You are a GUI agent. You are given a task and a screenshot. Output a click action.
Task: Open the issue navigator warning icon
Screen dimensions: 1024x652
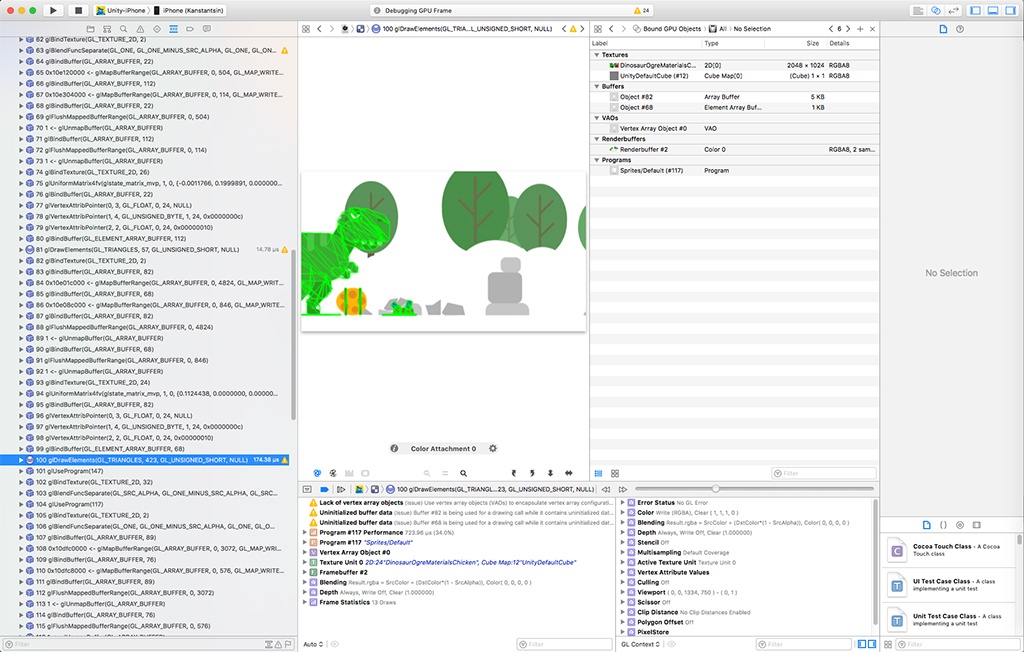tap(140, 29)
